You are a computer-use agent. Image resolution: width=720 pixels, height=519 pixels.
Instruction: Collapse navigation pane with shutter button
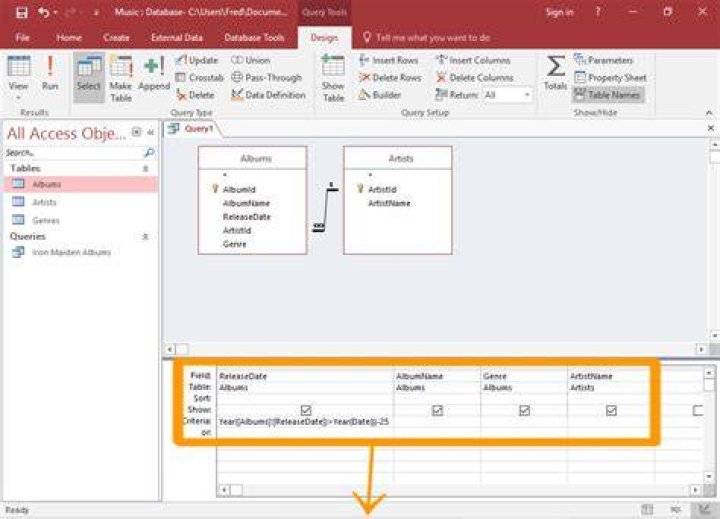coord(151,132)
